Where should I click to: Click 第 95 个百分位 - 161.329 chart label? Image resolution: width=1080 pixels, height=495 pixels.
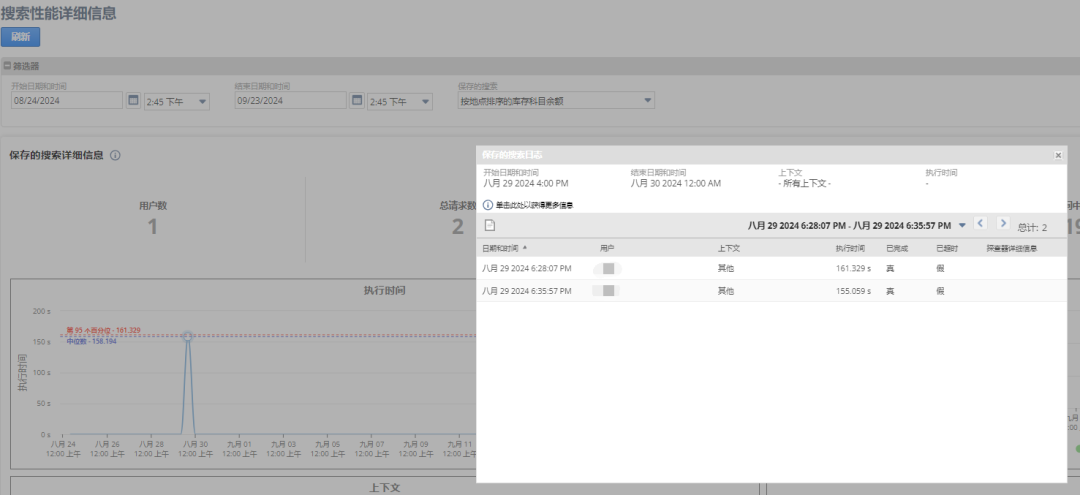[103, 330]
